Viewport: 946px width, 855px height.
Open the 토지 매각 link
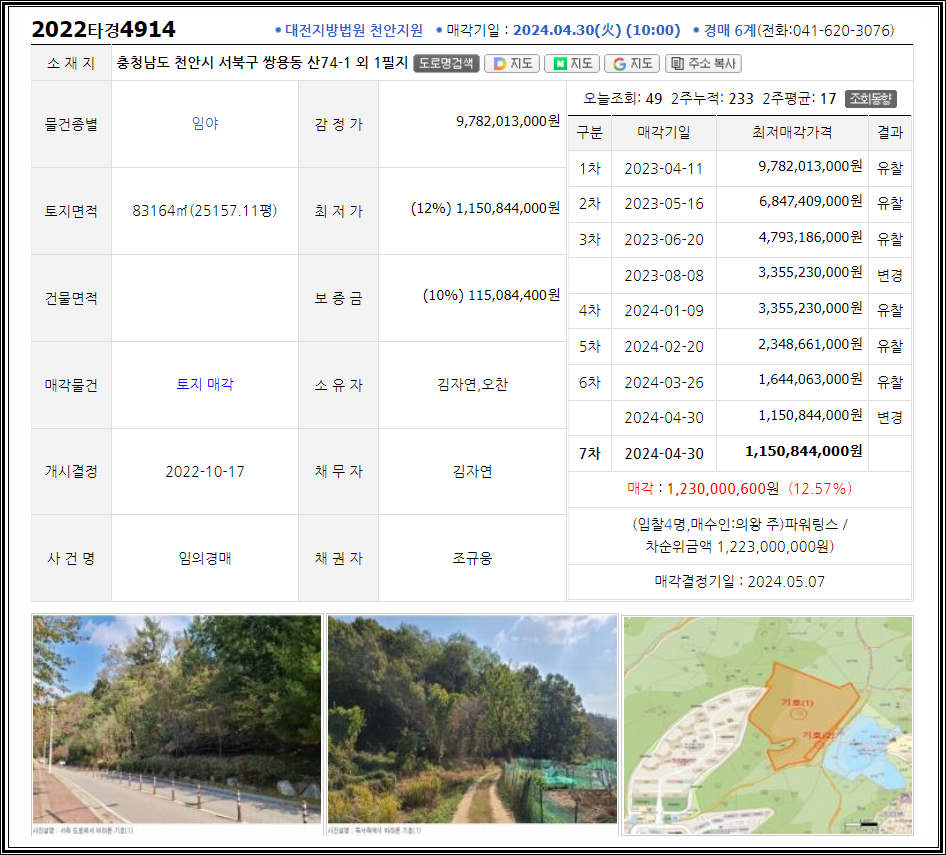[x=205, y=384]
